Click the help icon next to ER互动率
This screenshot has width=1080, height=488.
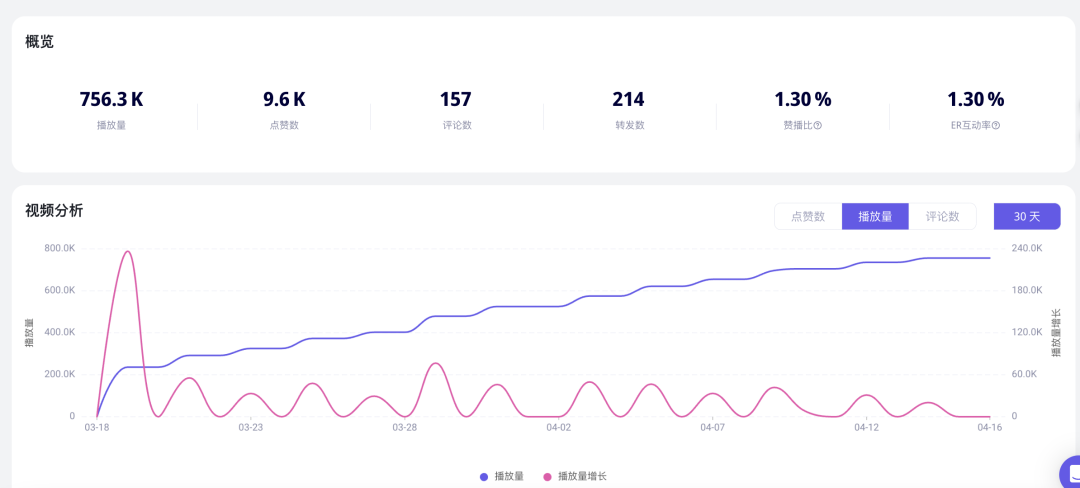(x=996, y=126)
